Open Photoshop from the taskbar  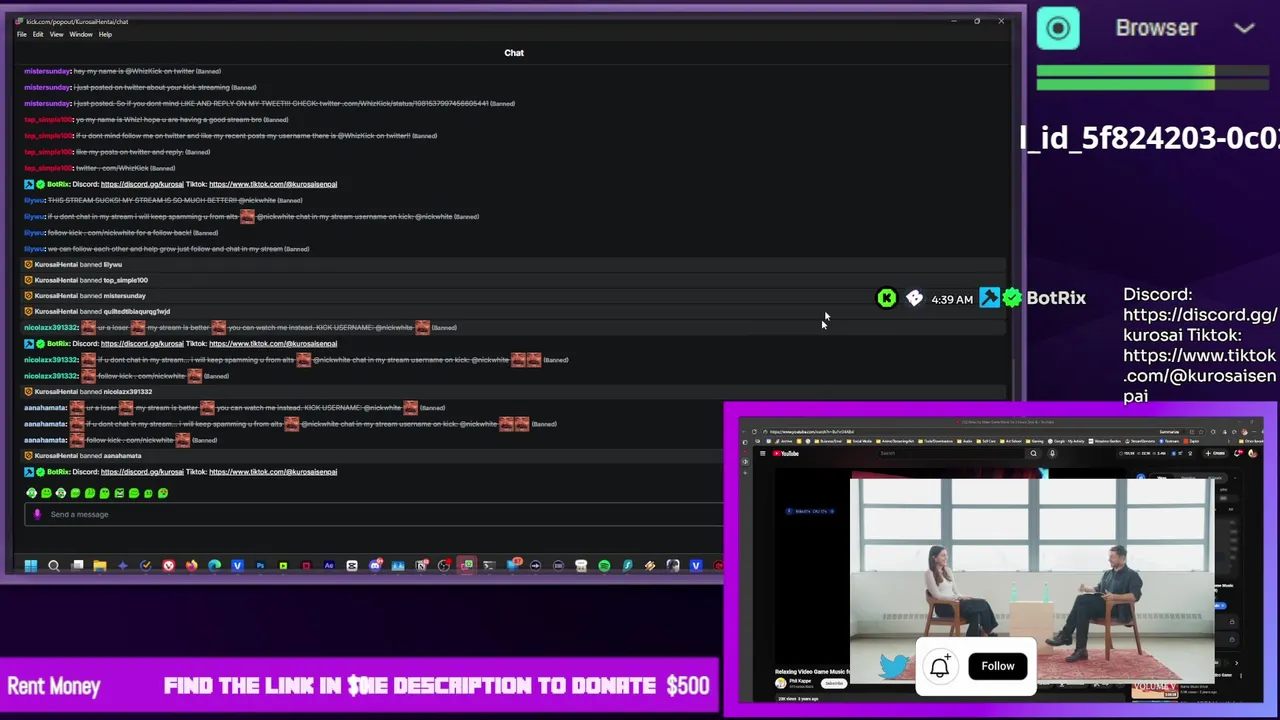pyautogui.click(x=261, y=566)
